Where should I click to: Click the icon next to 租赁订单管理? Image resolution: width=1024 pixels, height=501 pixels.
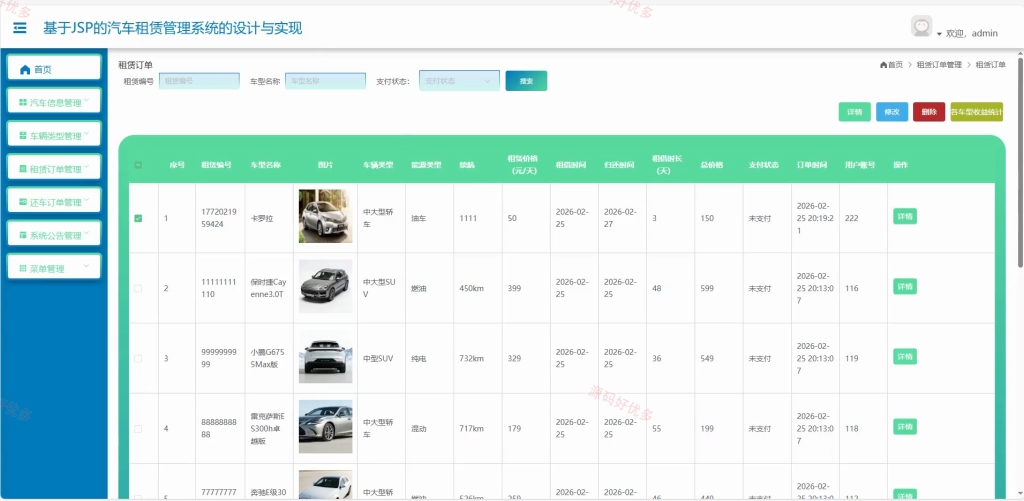24,169
